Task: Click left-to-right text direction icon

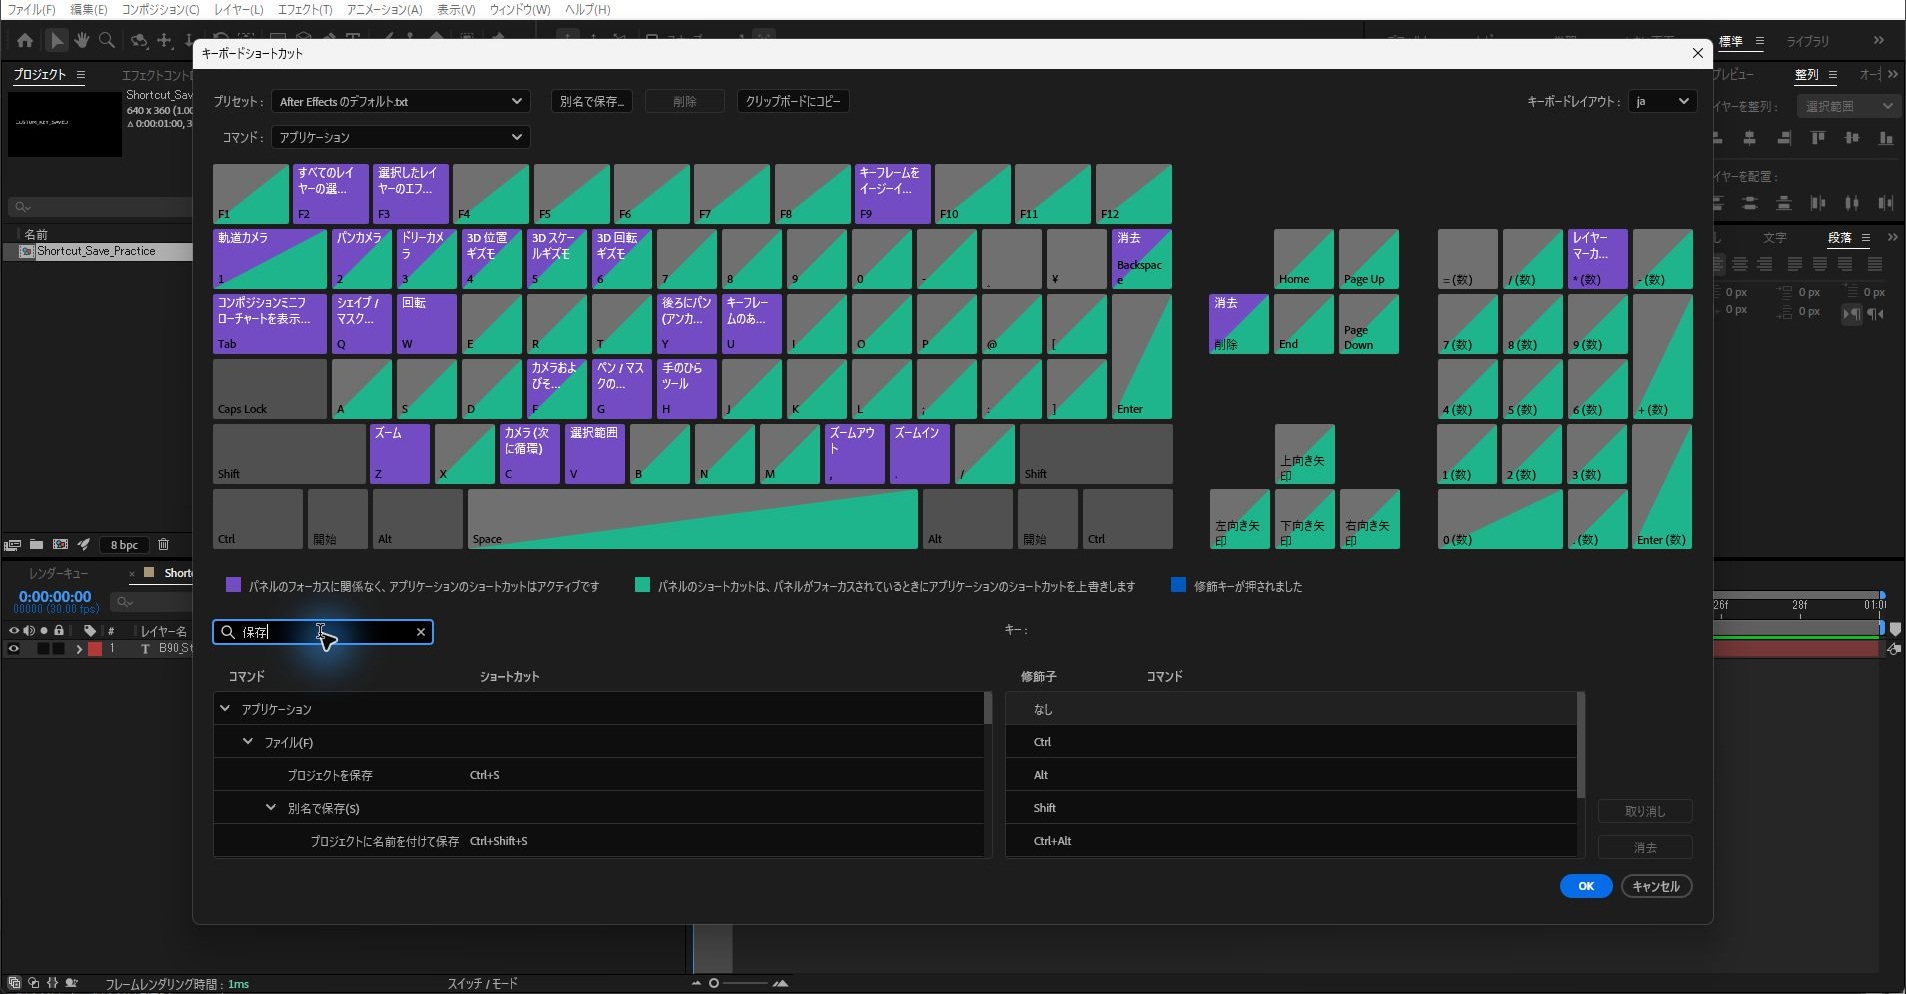Action: pyautogui.click(x=1852, y=313)
